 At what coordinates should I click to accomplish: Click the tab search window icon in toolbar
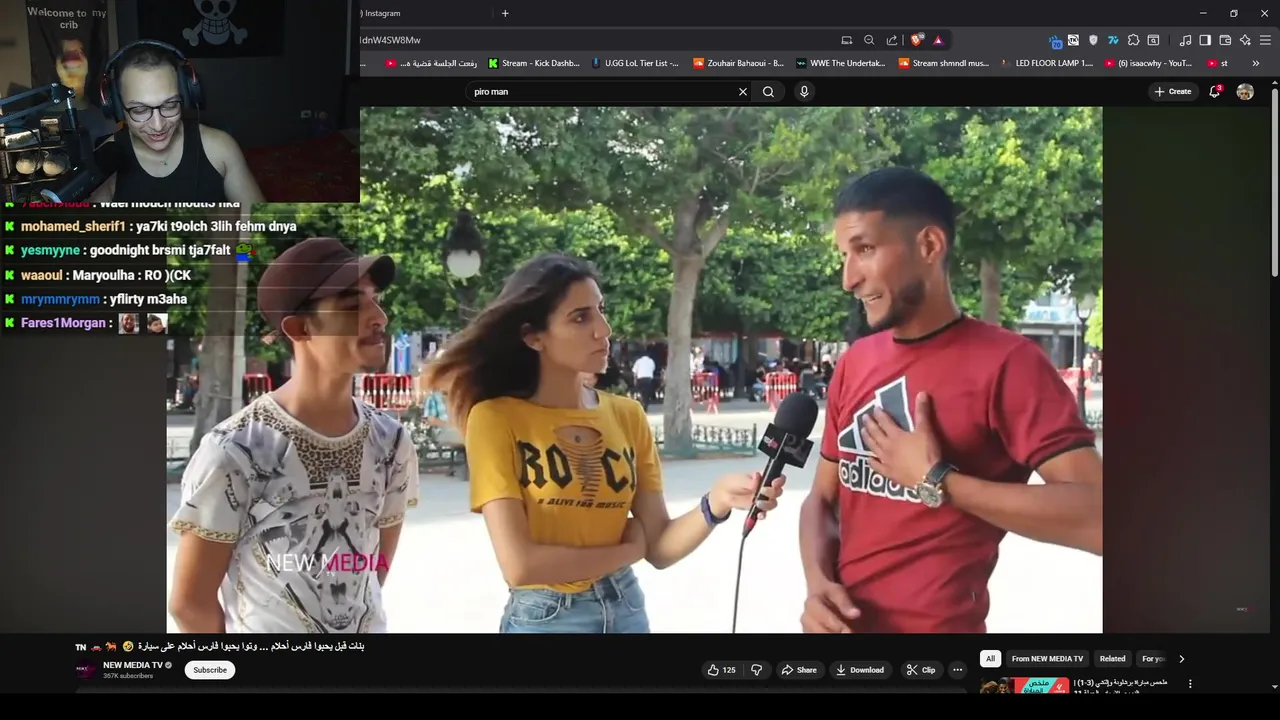click(1153, 40)
